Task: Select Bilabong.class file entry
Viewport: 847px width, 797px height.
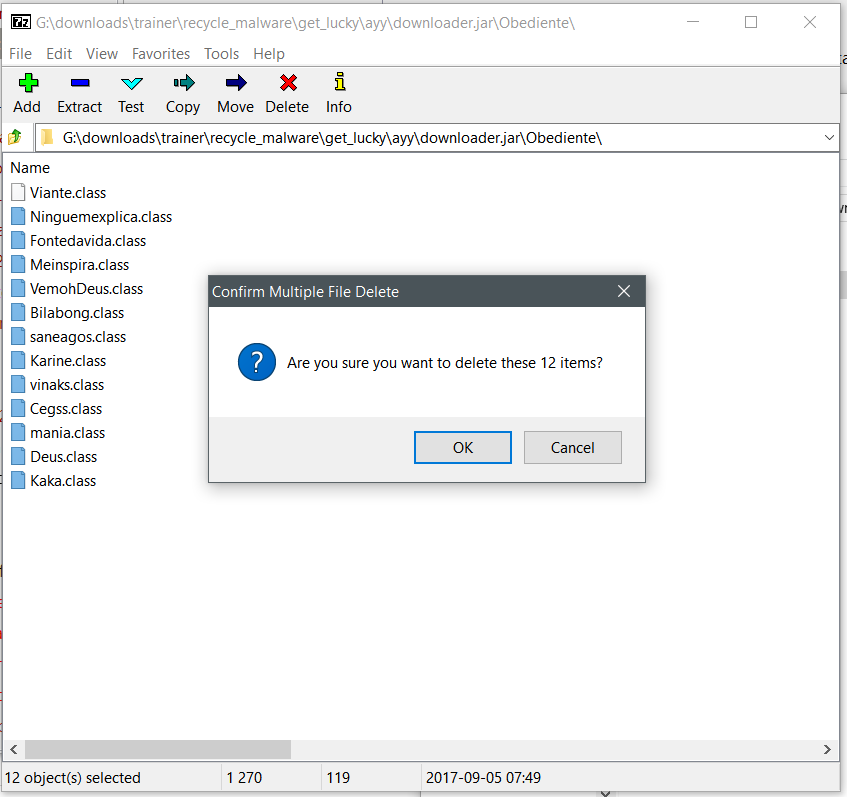Action: [77, 313]
